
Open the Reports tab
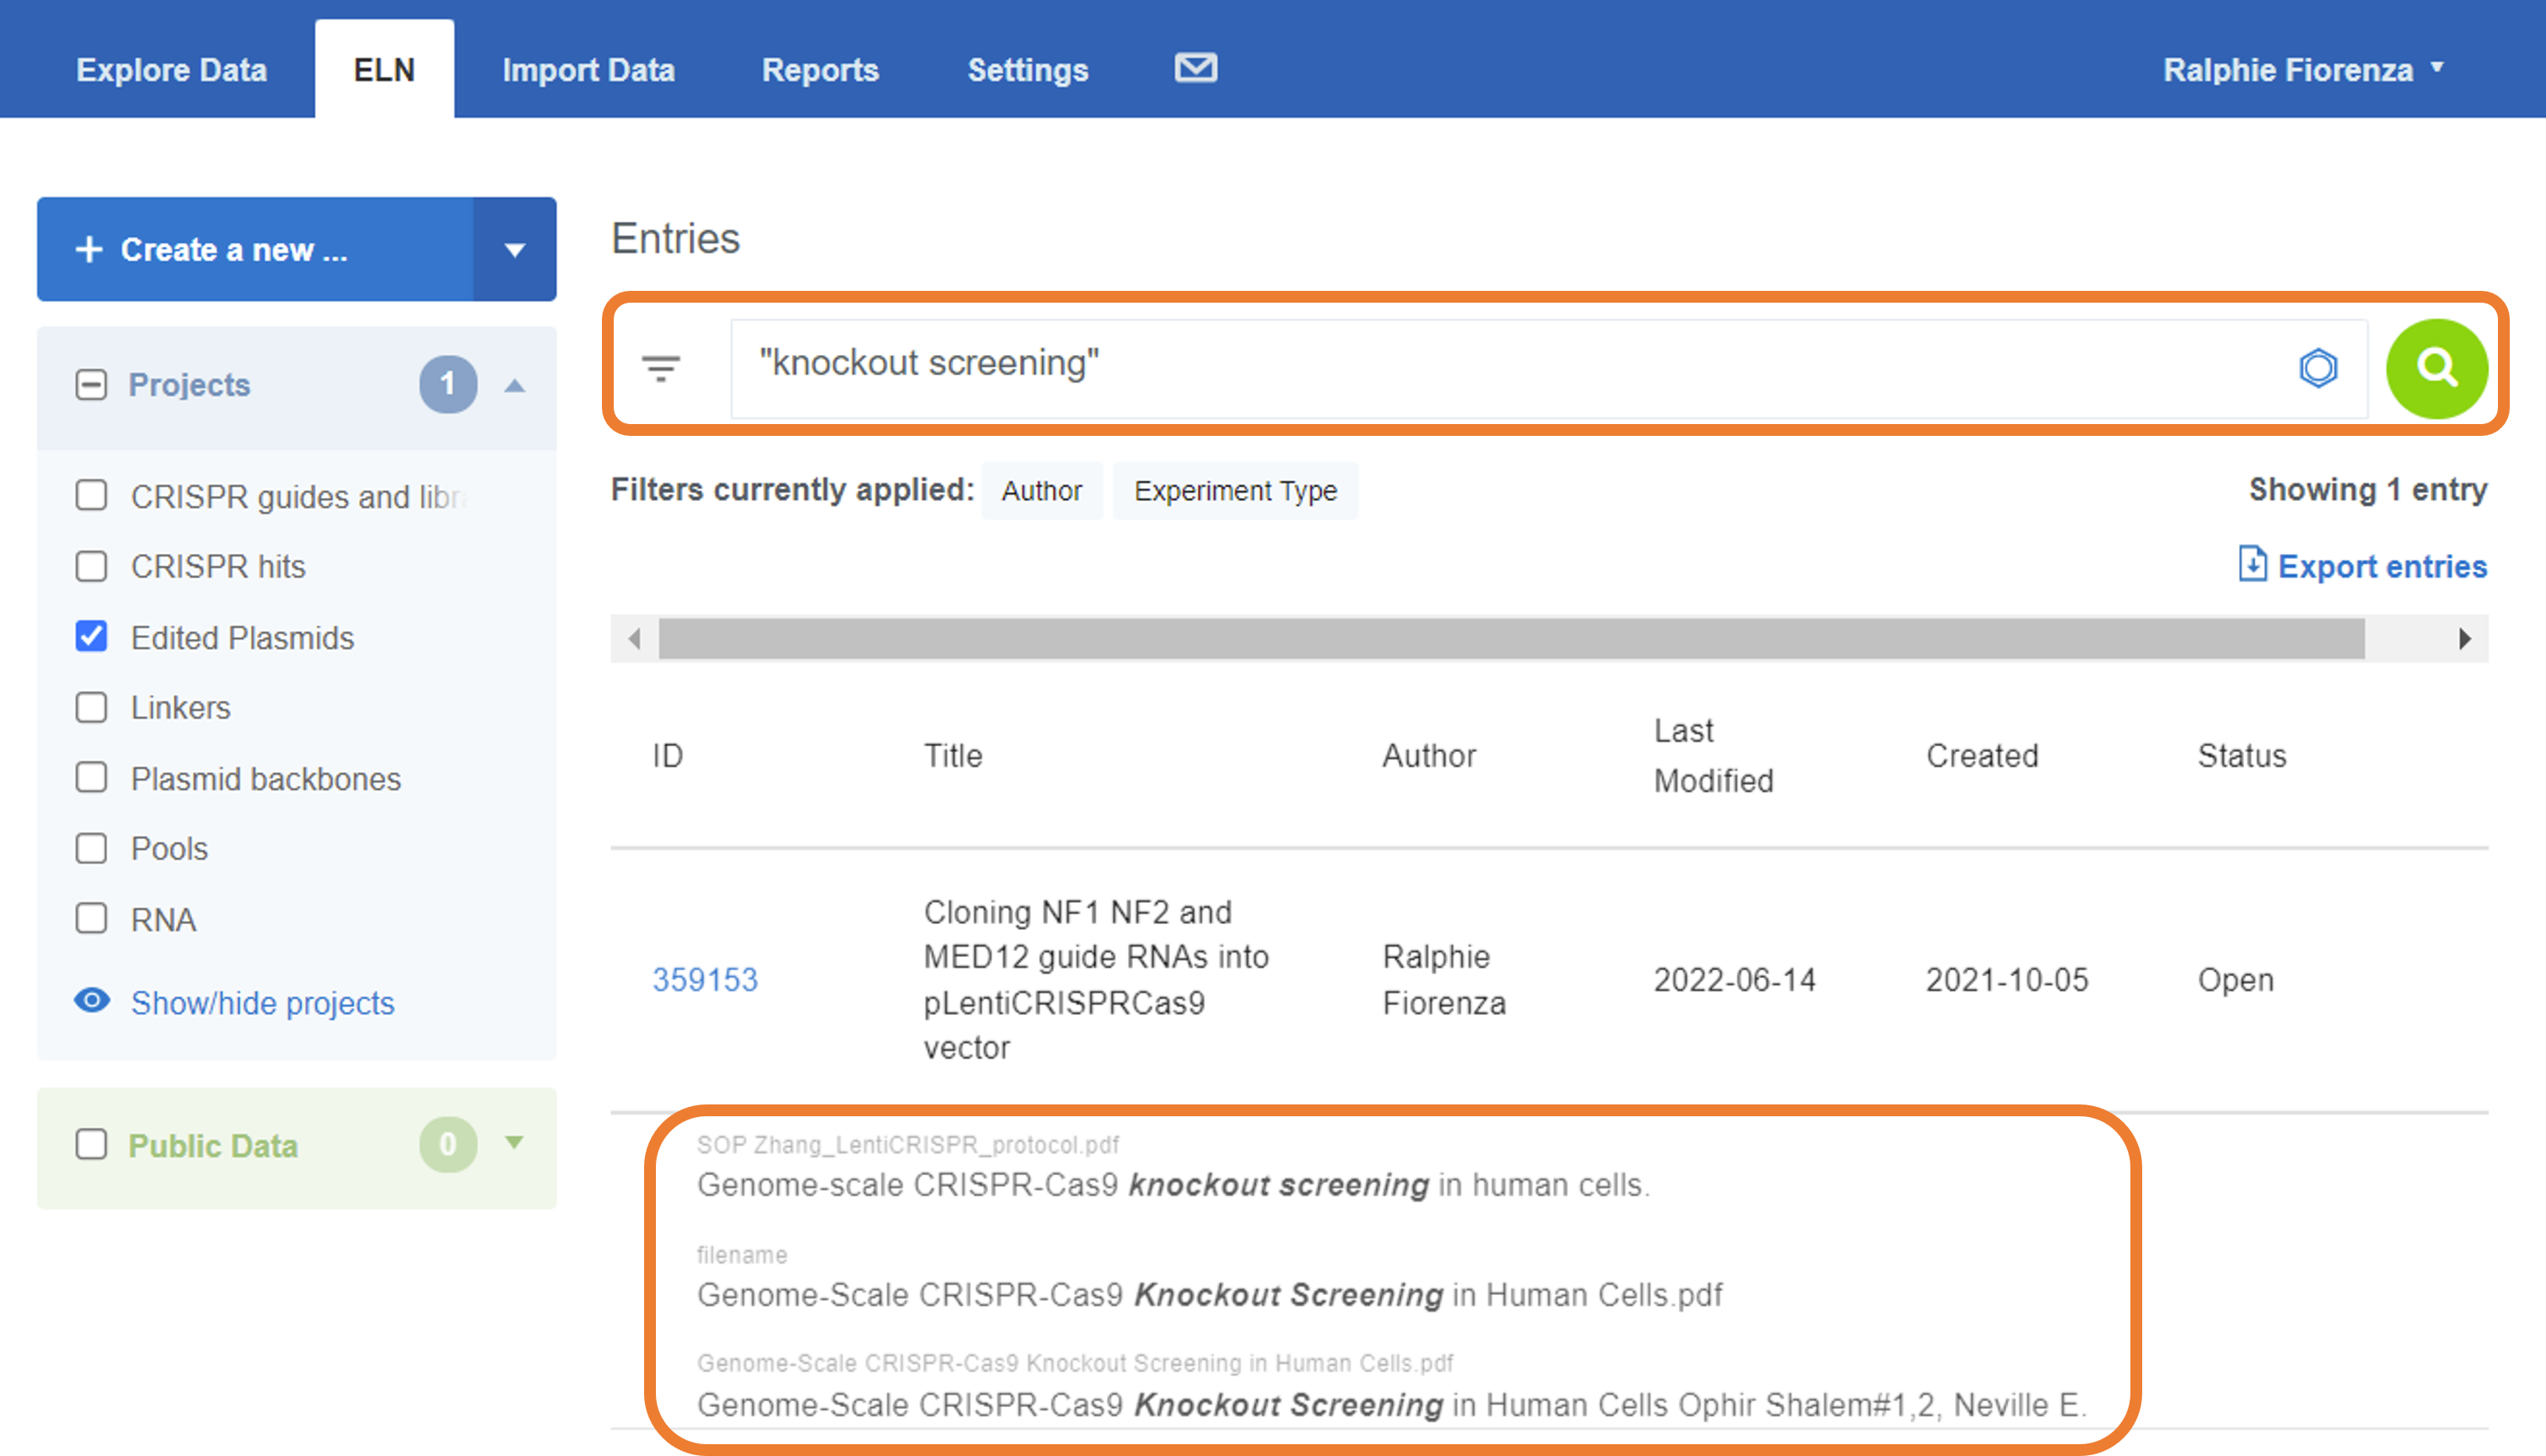(819, 70)
